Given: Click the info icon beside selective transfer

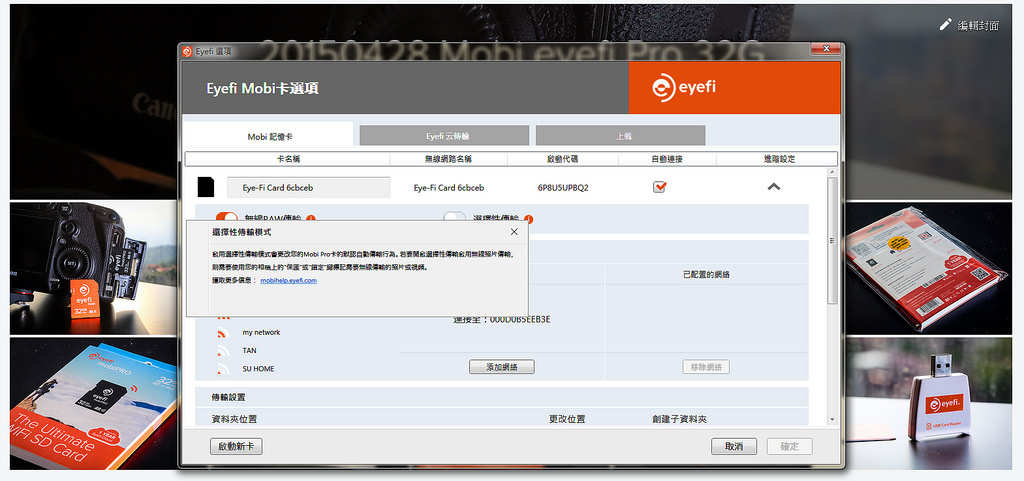Looking at the screenshot, I should 528,219.
